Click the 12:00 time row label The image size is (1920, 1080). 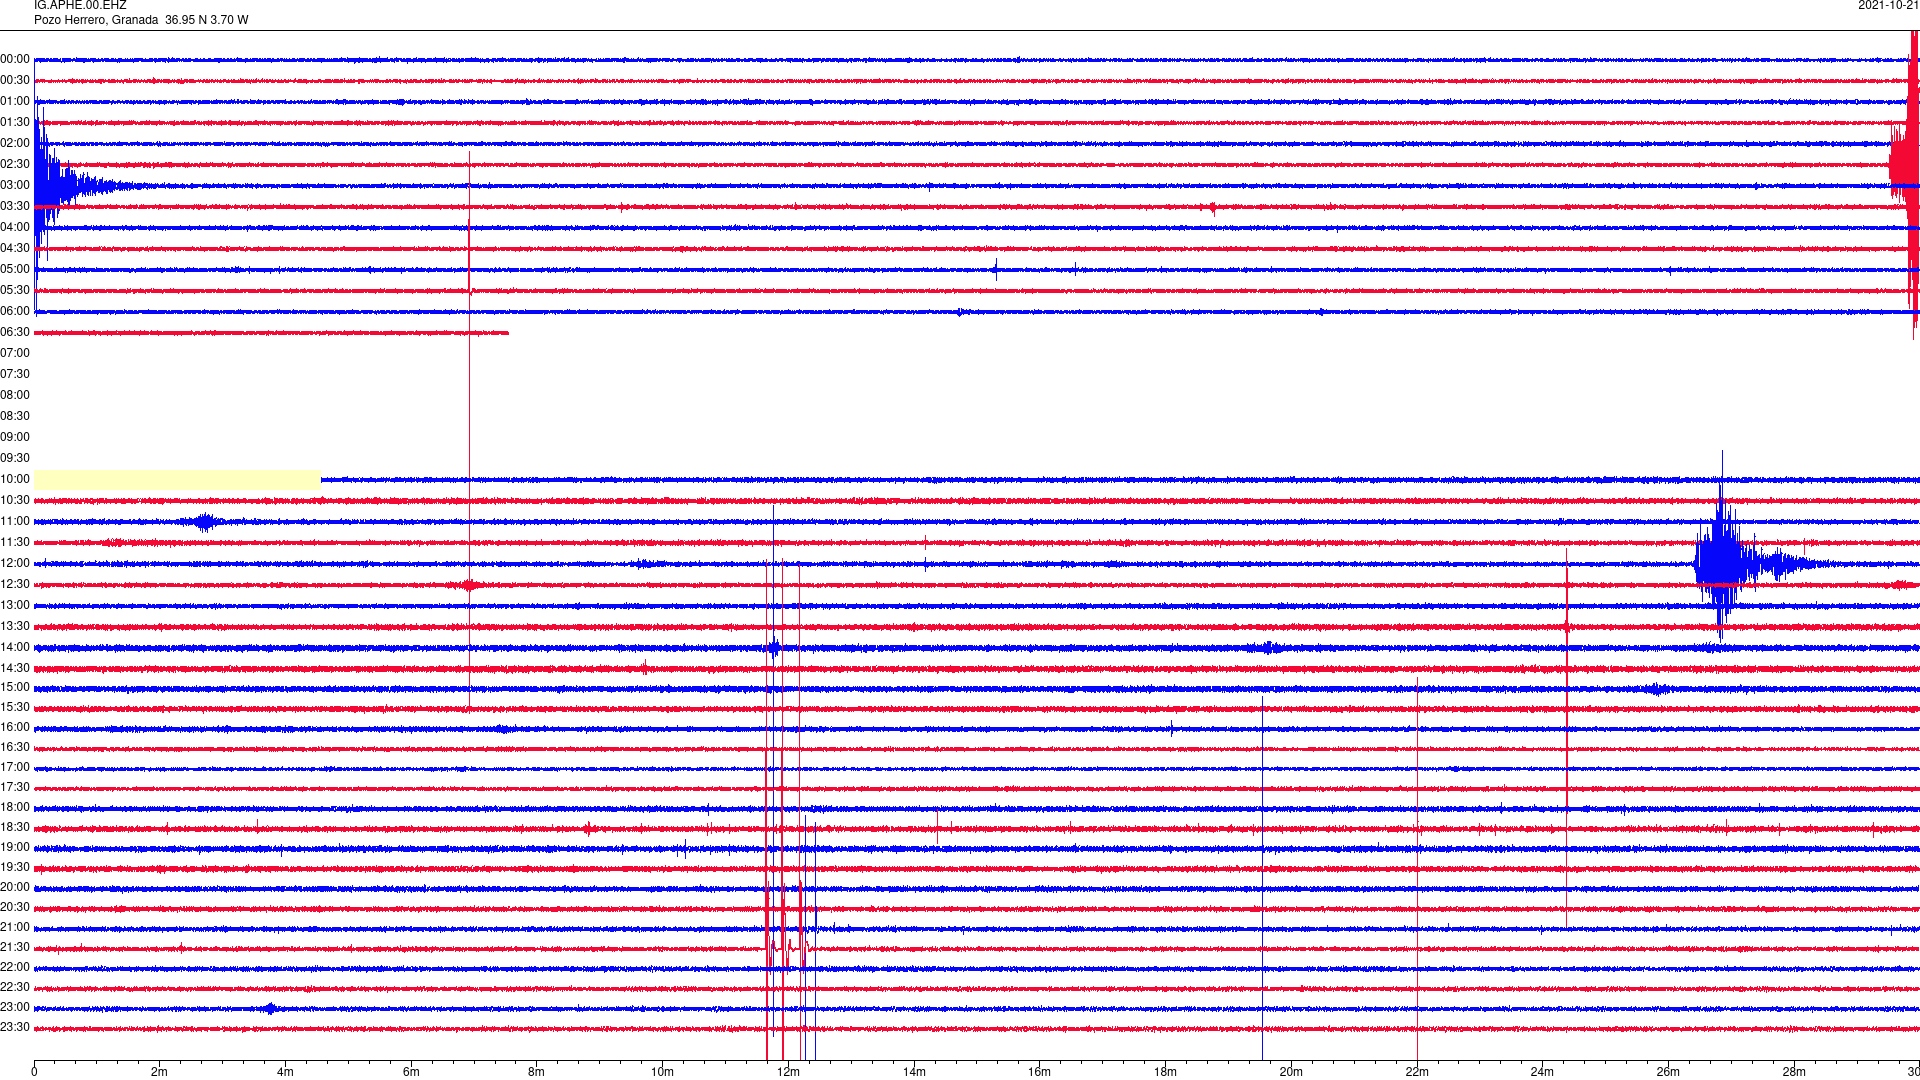[x=15, y=563]
